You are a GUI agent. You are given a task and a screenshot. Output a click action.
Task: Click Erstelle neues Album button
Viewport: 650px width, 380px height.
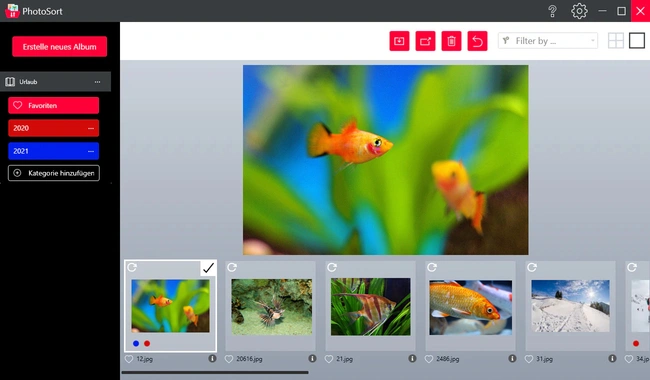coord(59,46)
